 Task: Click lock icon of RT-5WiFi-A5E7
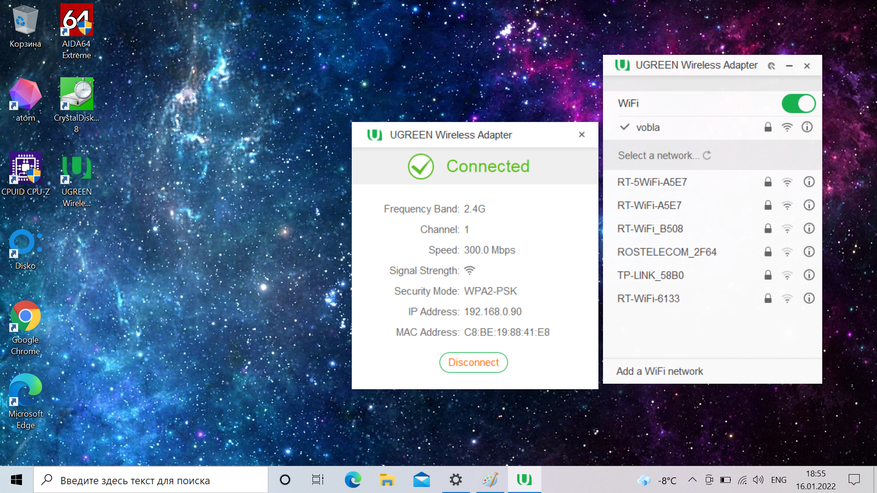tap(768, 182)
